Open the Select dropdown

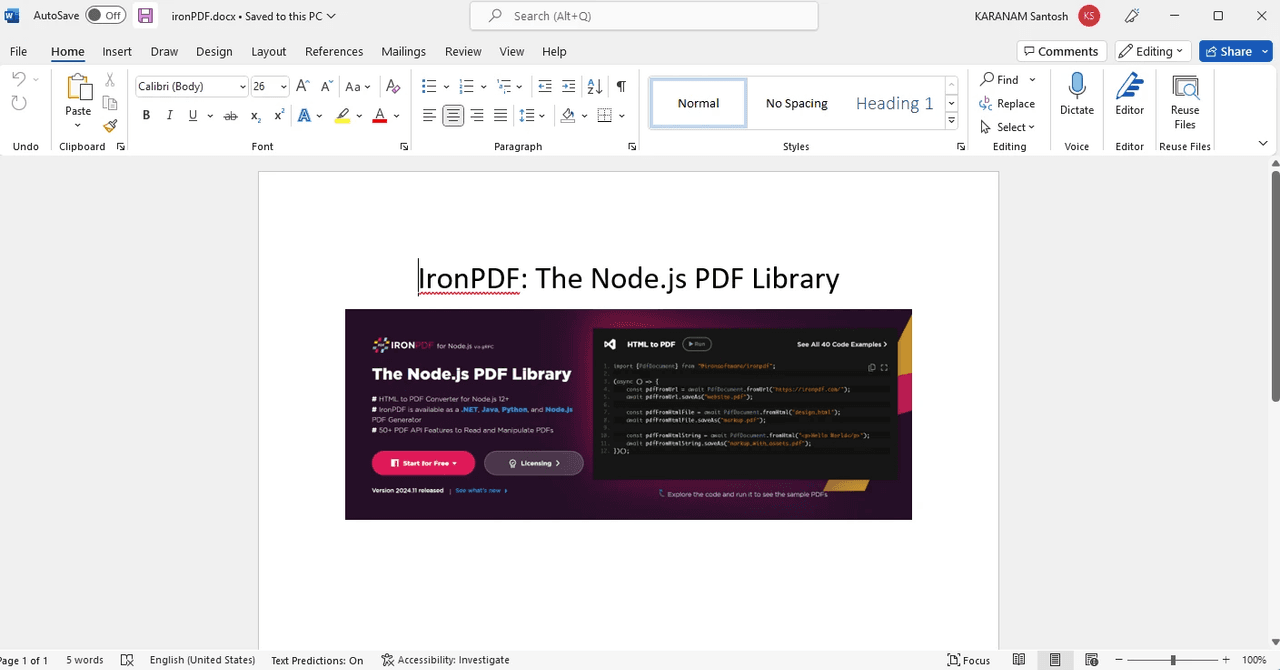coord(1007,127)
